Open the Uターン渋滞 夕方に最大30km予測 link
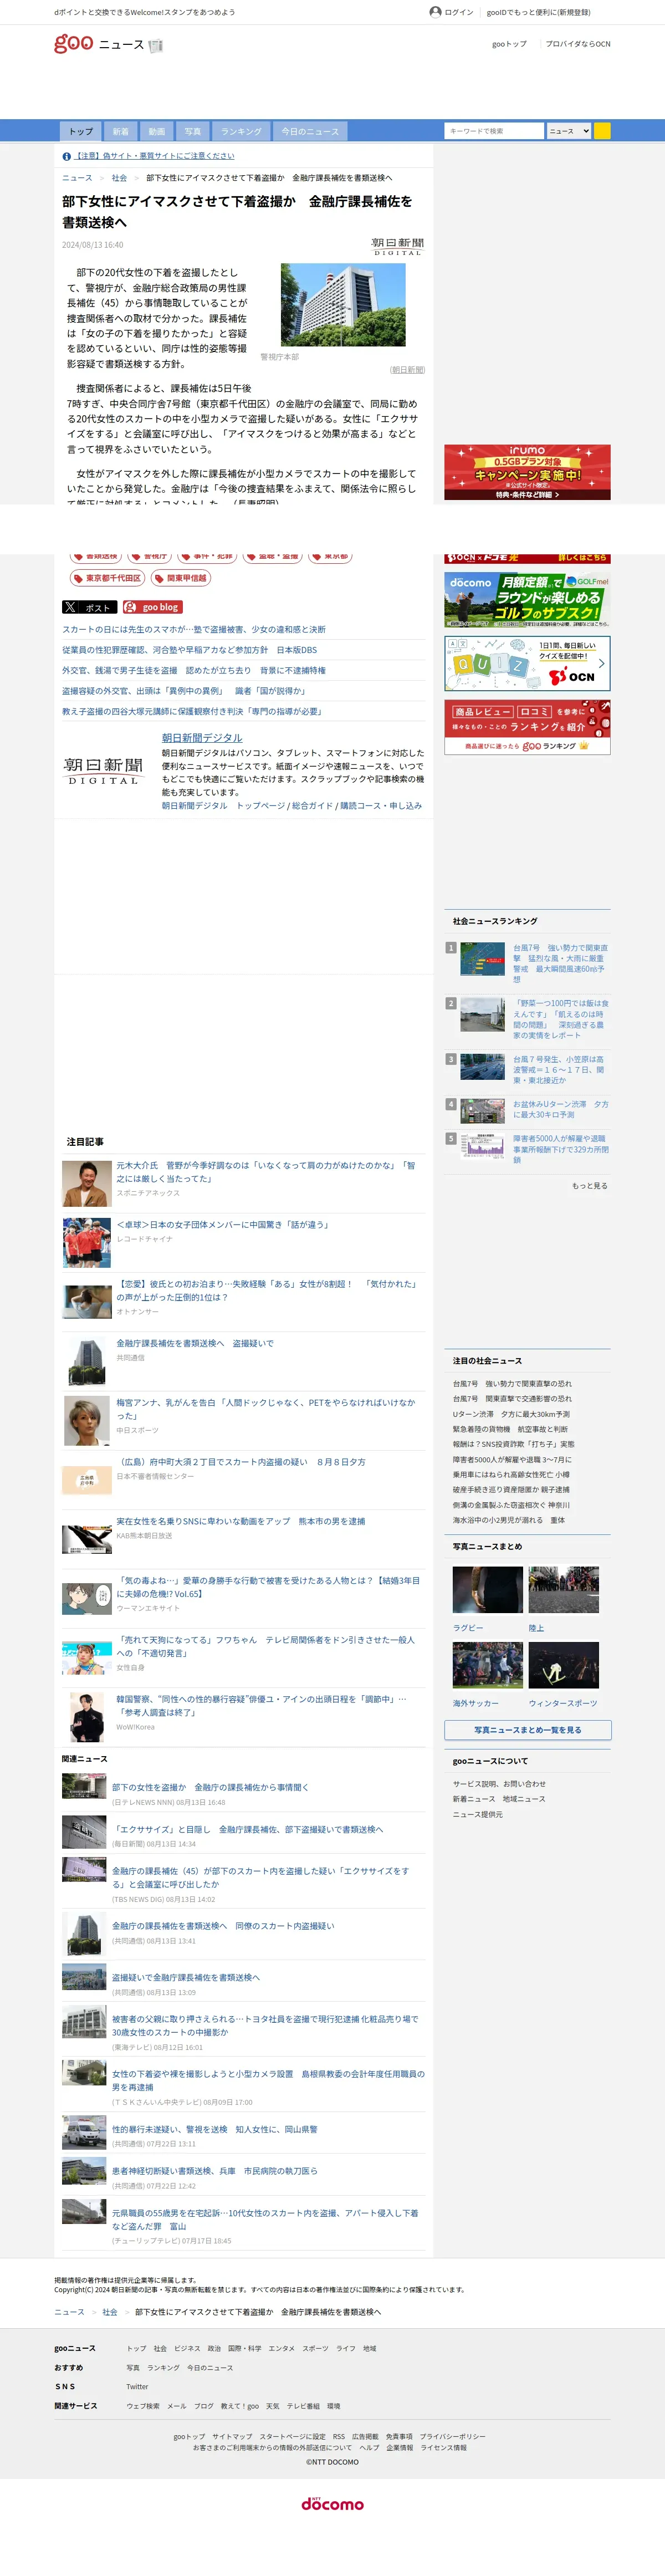 click(x=511, y=1414)
